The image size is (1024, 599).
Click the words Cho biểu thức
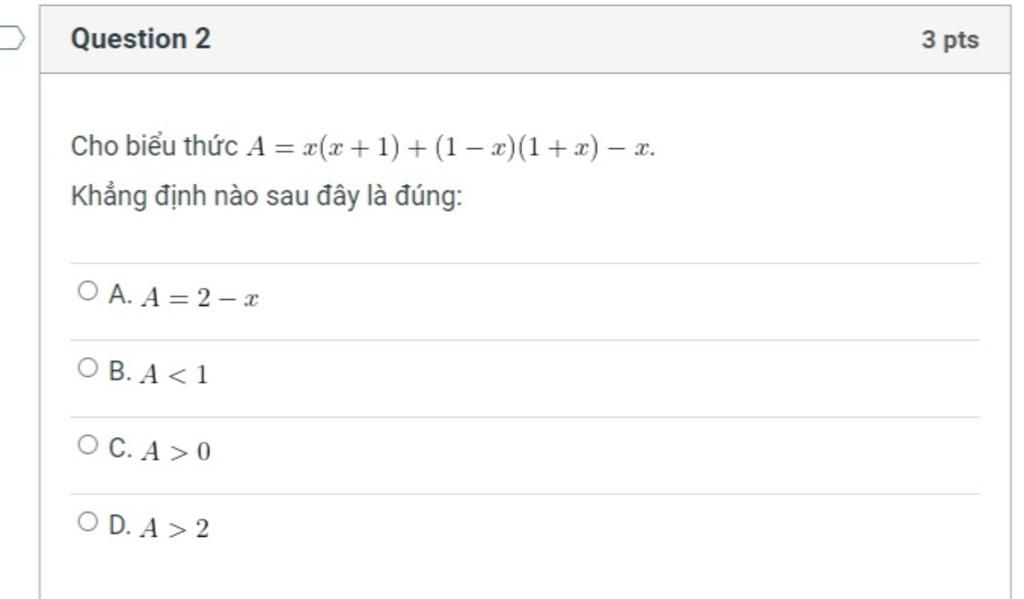154,146
